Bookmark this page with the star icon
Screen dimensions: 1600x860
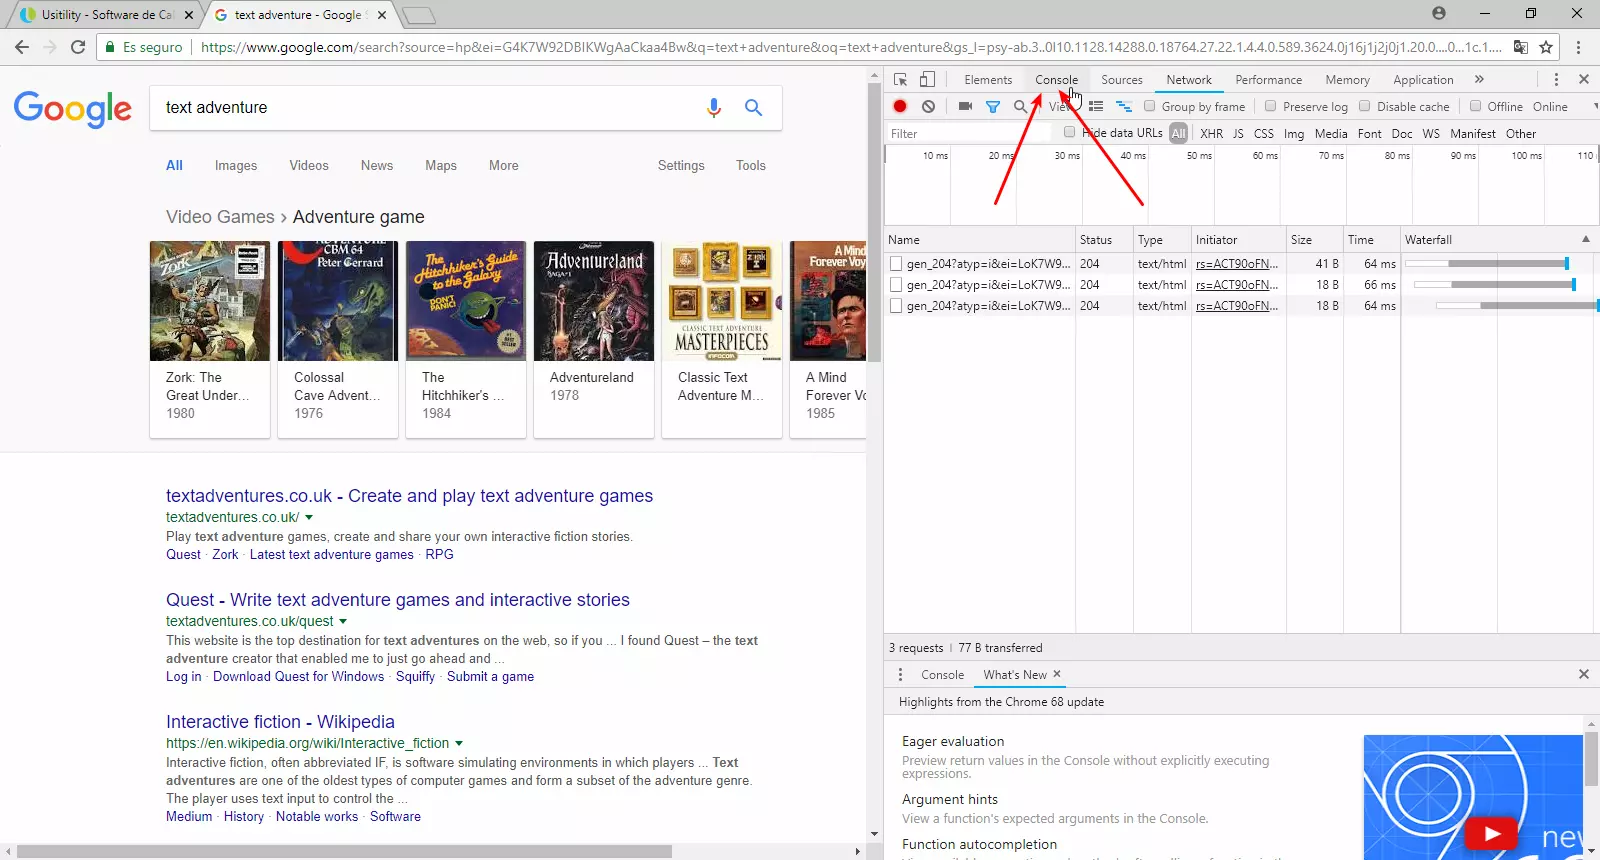1546,47
